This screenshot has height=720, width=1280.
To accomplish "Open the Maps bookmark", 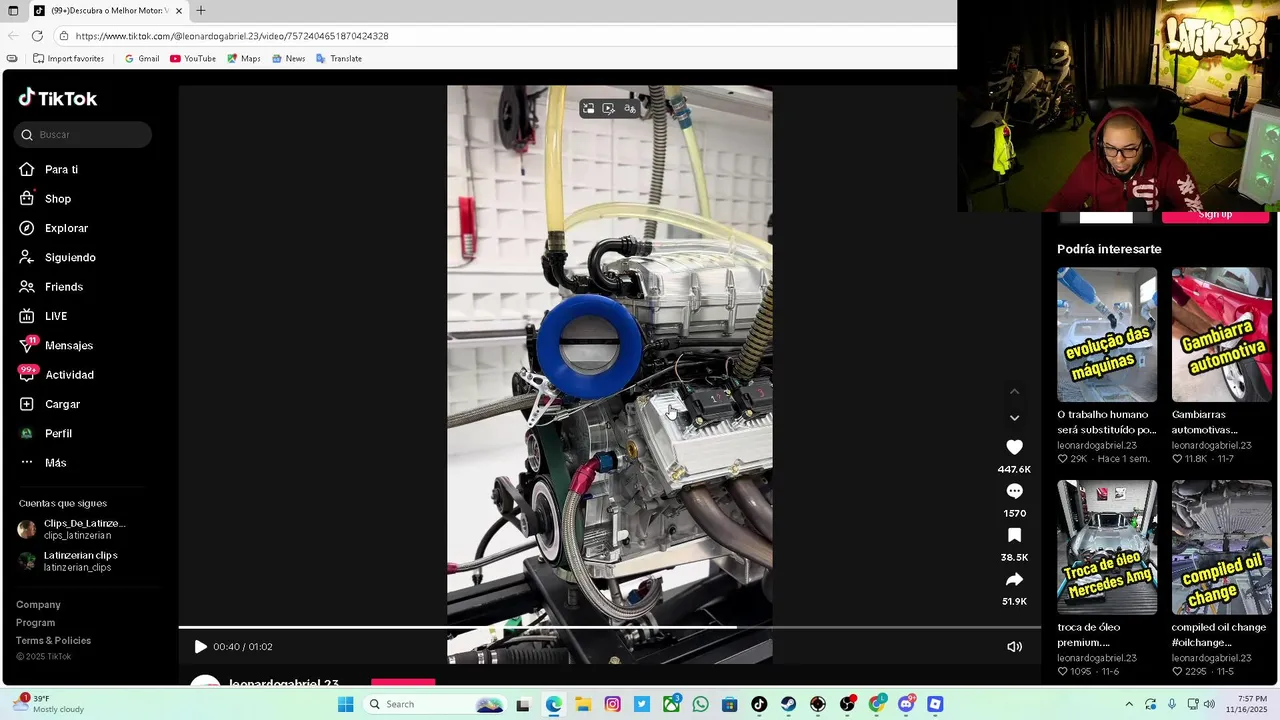I will click(243, 59).
